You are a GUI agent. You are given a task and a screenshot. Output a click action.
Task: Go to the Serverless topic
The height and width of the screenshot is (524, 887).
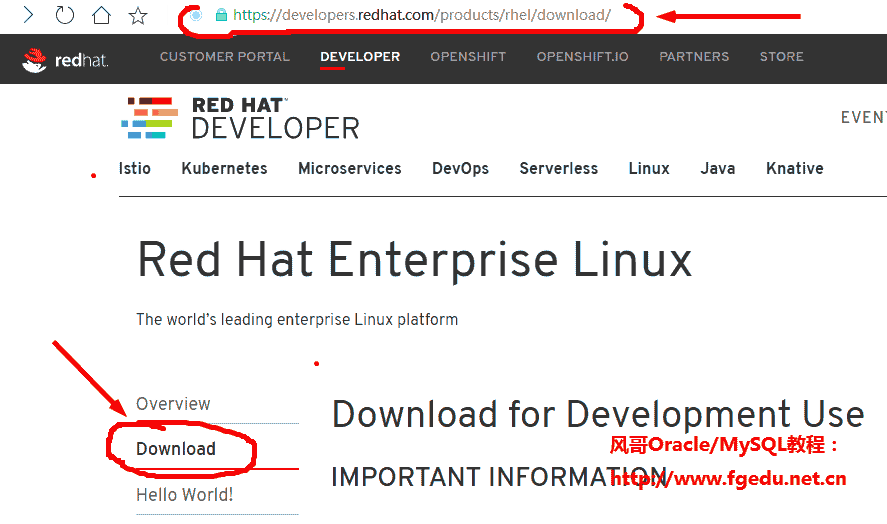click(559, 169)
